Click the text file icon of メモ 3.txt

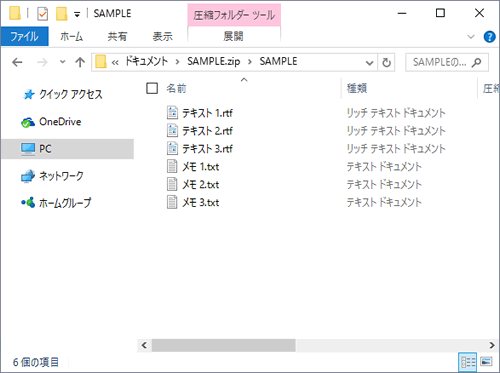click(172, 202)
